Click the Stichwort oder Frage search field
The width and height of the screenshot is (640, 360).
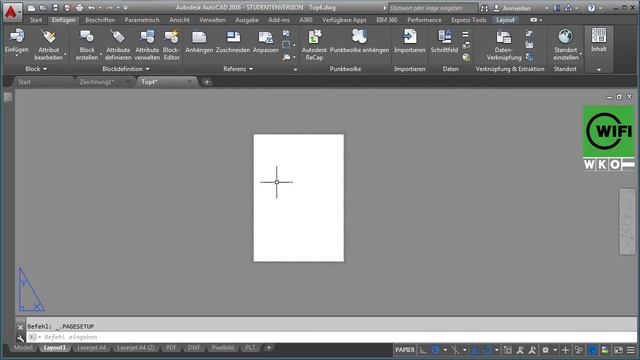pos(432,8)
